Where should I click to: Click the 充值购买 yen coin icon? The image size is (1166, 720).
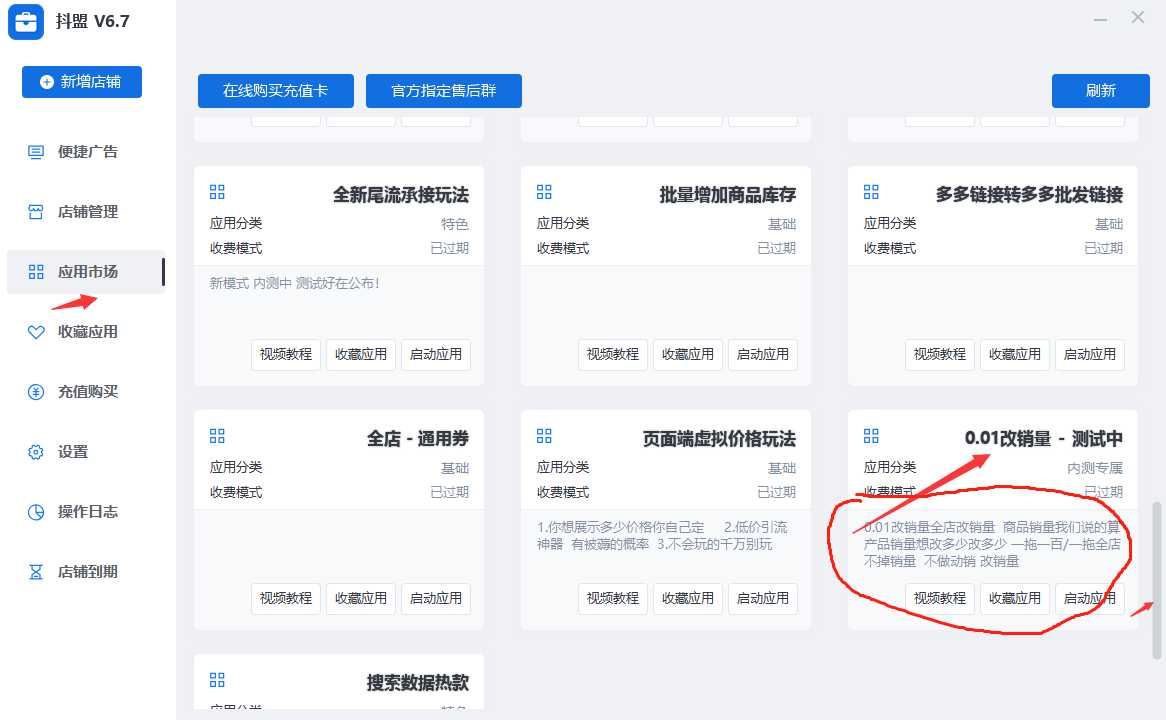(x=36, y=392)
